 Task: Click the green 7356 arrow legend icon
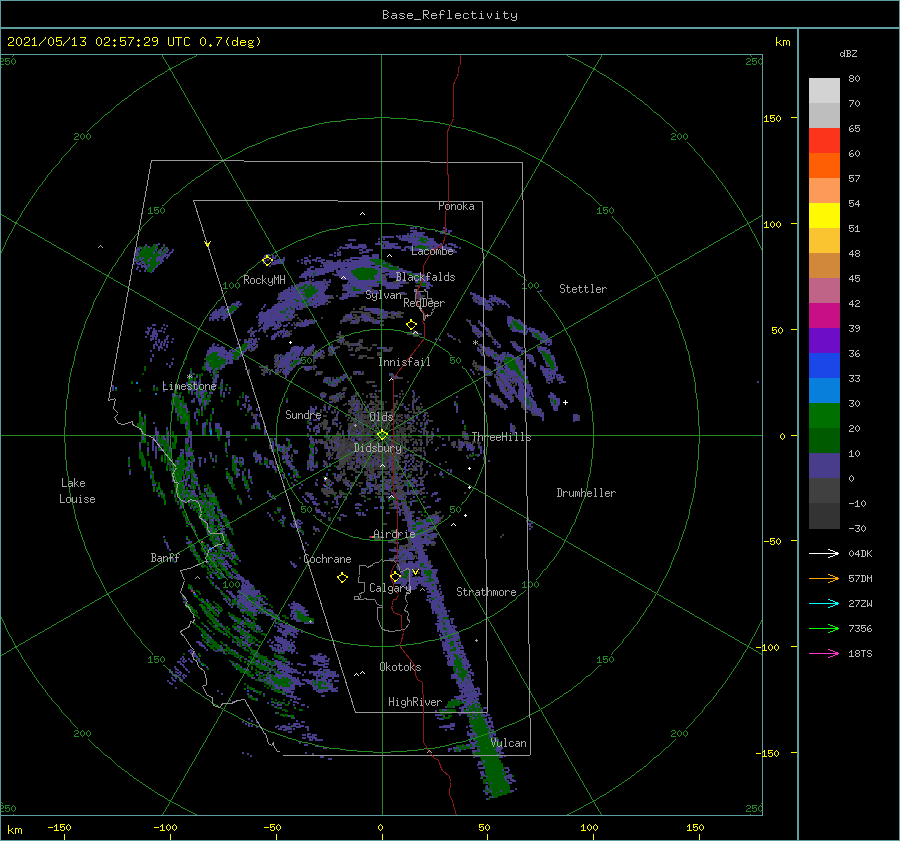(x=824, y=629)
